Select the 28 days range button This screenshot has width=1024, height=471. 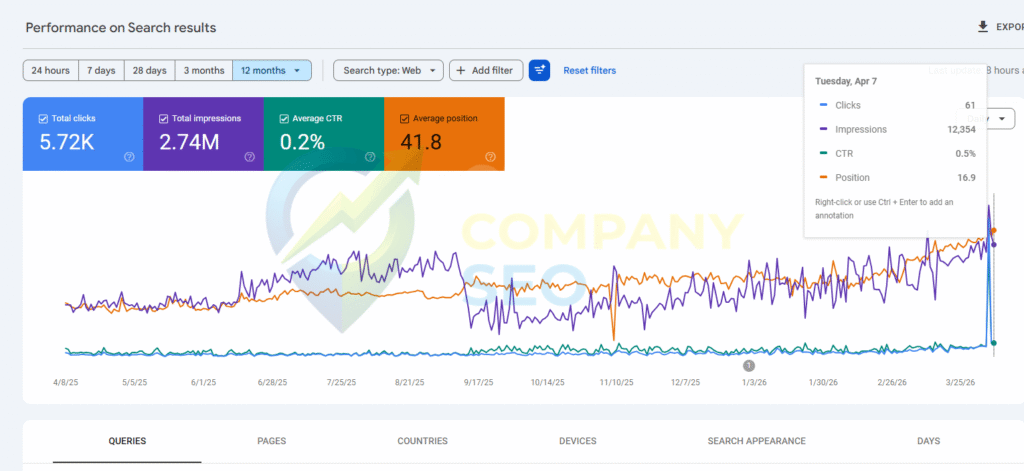pos(150,70)
